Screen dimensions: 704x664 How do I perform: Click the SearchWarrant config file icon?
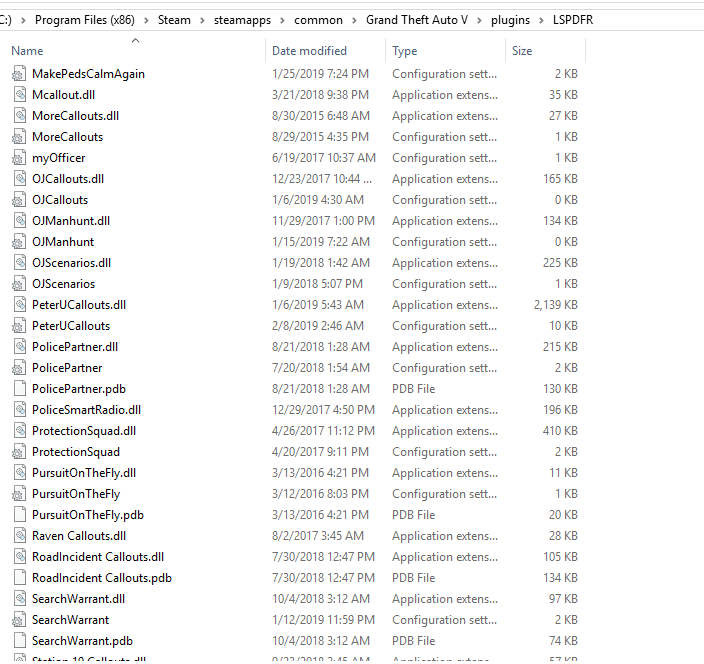click(19, 620)
